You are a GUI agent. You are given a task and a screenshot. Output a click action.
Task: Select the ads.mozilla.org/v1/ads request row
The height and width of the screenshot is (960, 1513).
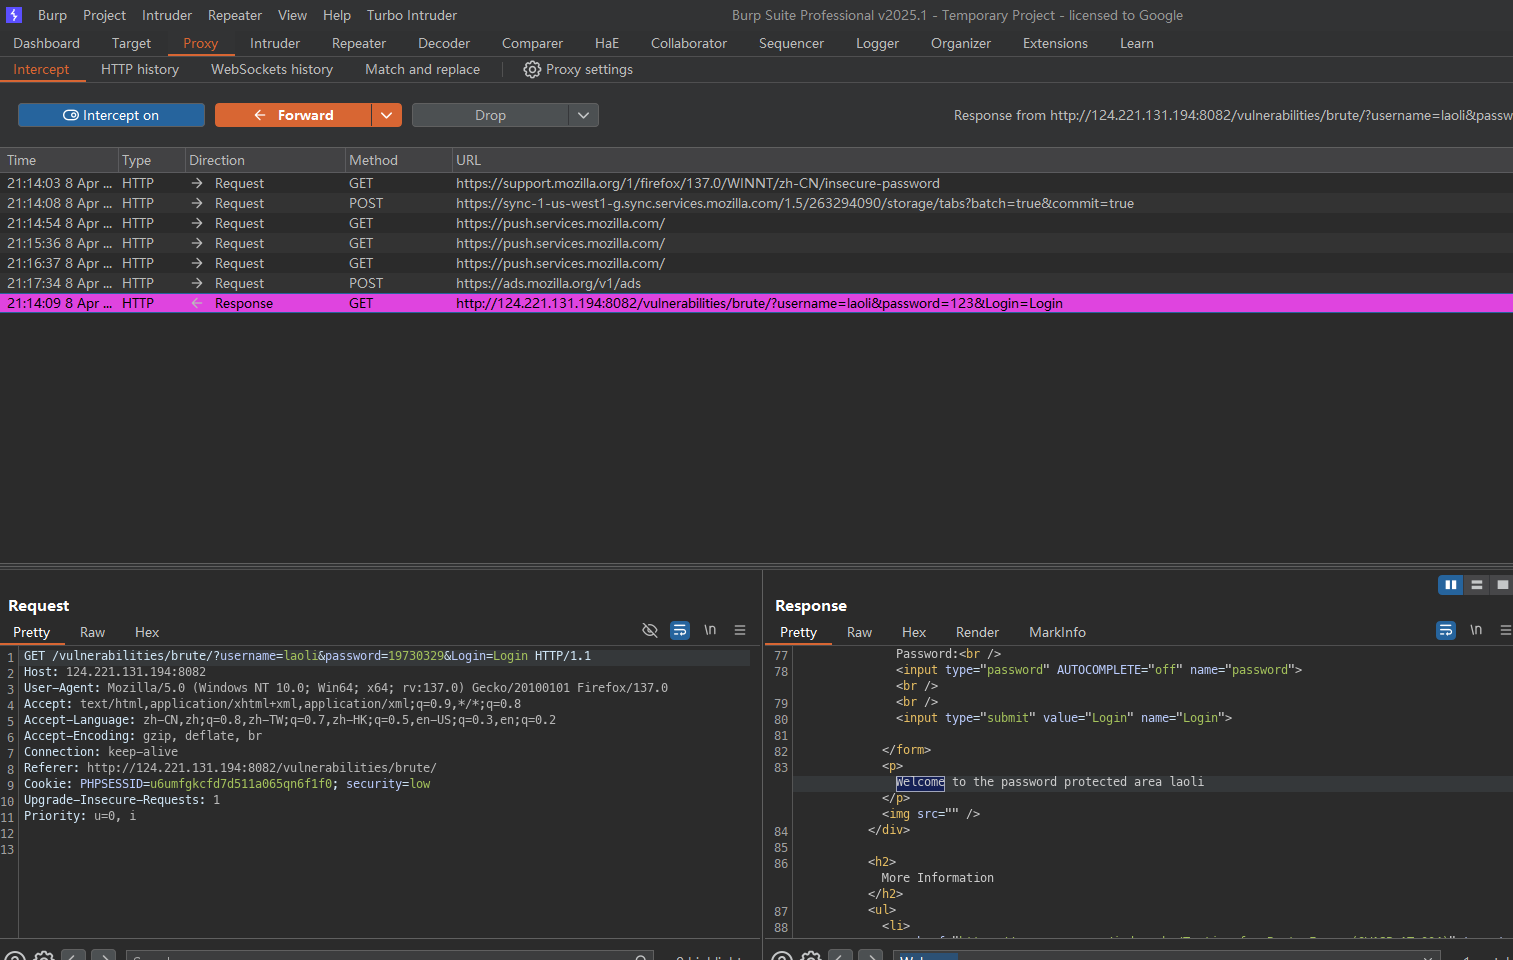click(x=756, y=283)
